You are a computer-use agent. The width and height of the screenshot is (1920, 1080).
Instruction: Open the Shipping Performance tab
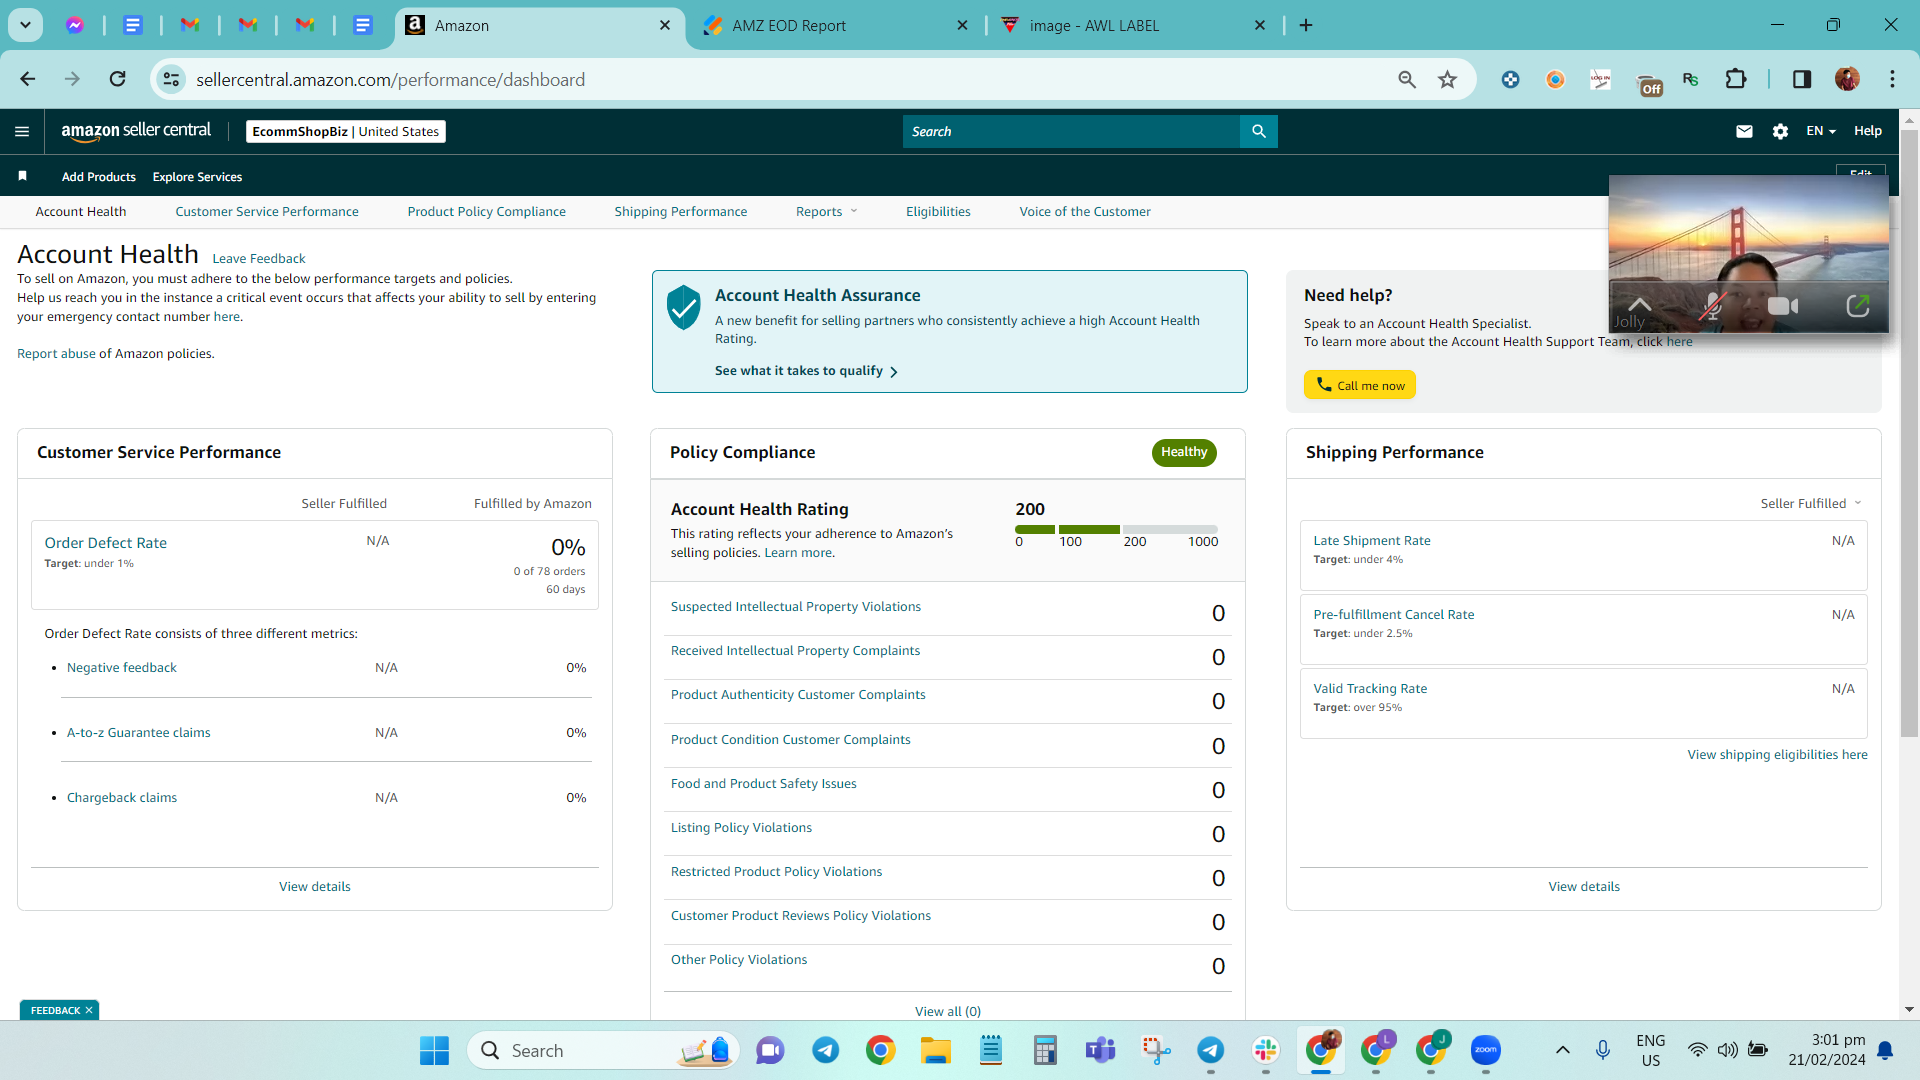[681, 211]
